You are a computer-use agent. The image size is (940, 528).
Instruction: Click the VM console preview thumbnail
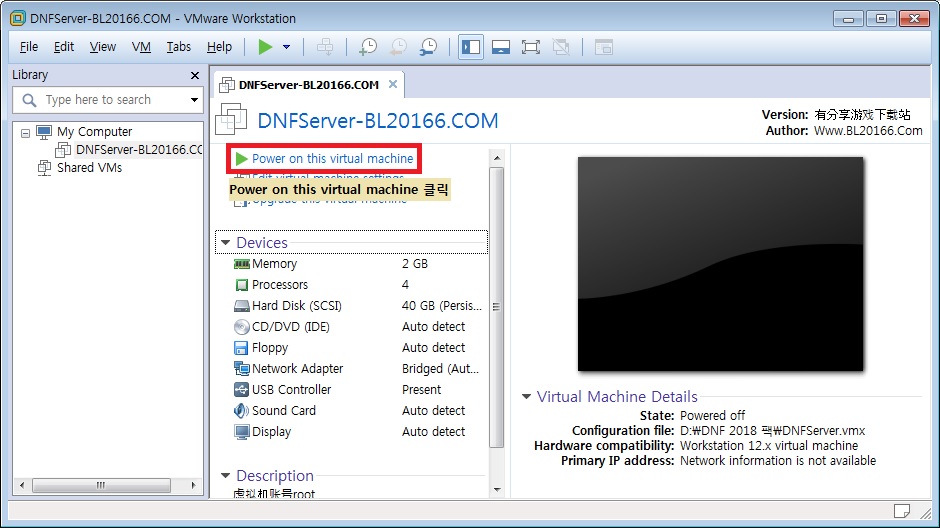720,264
